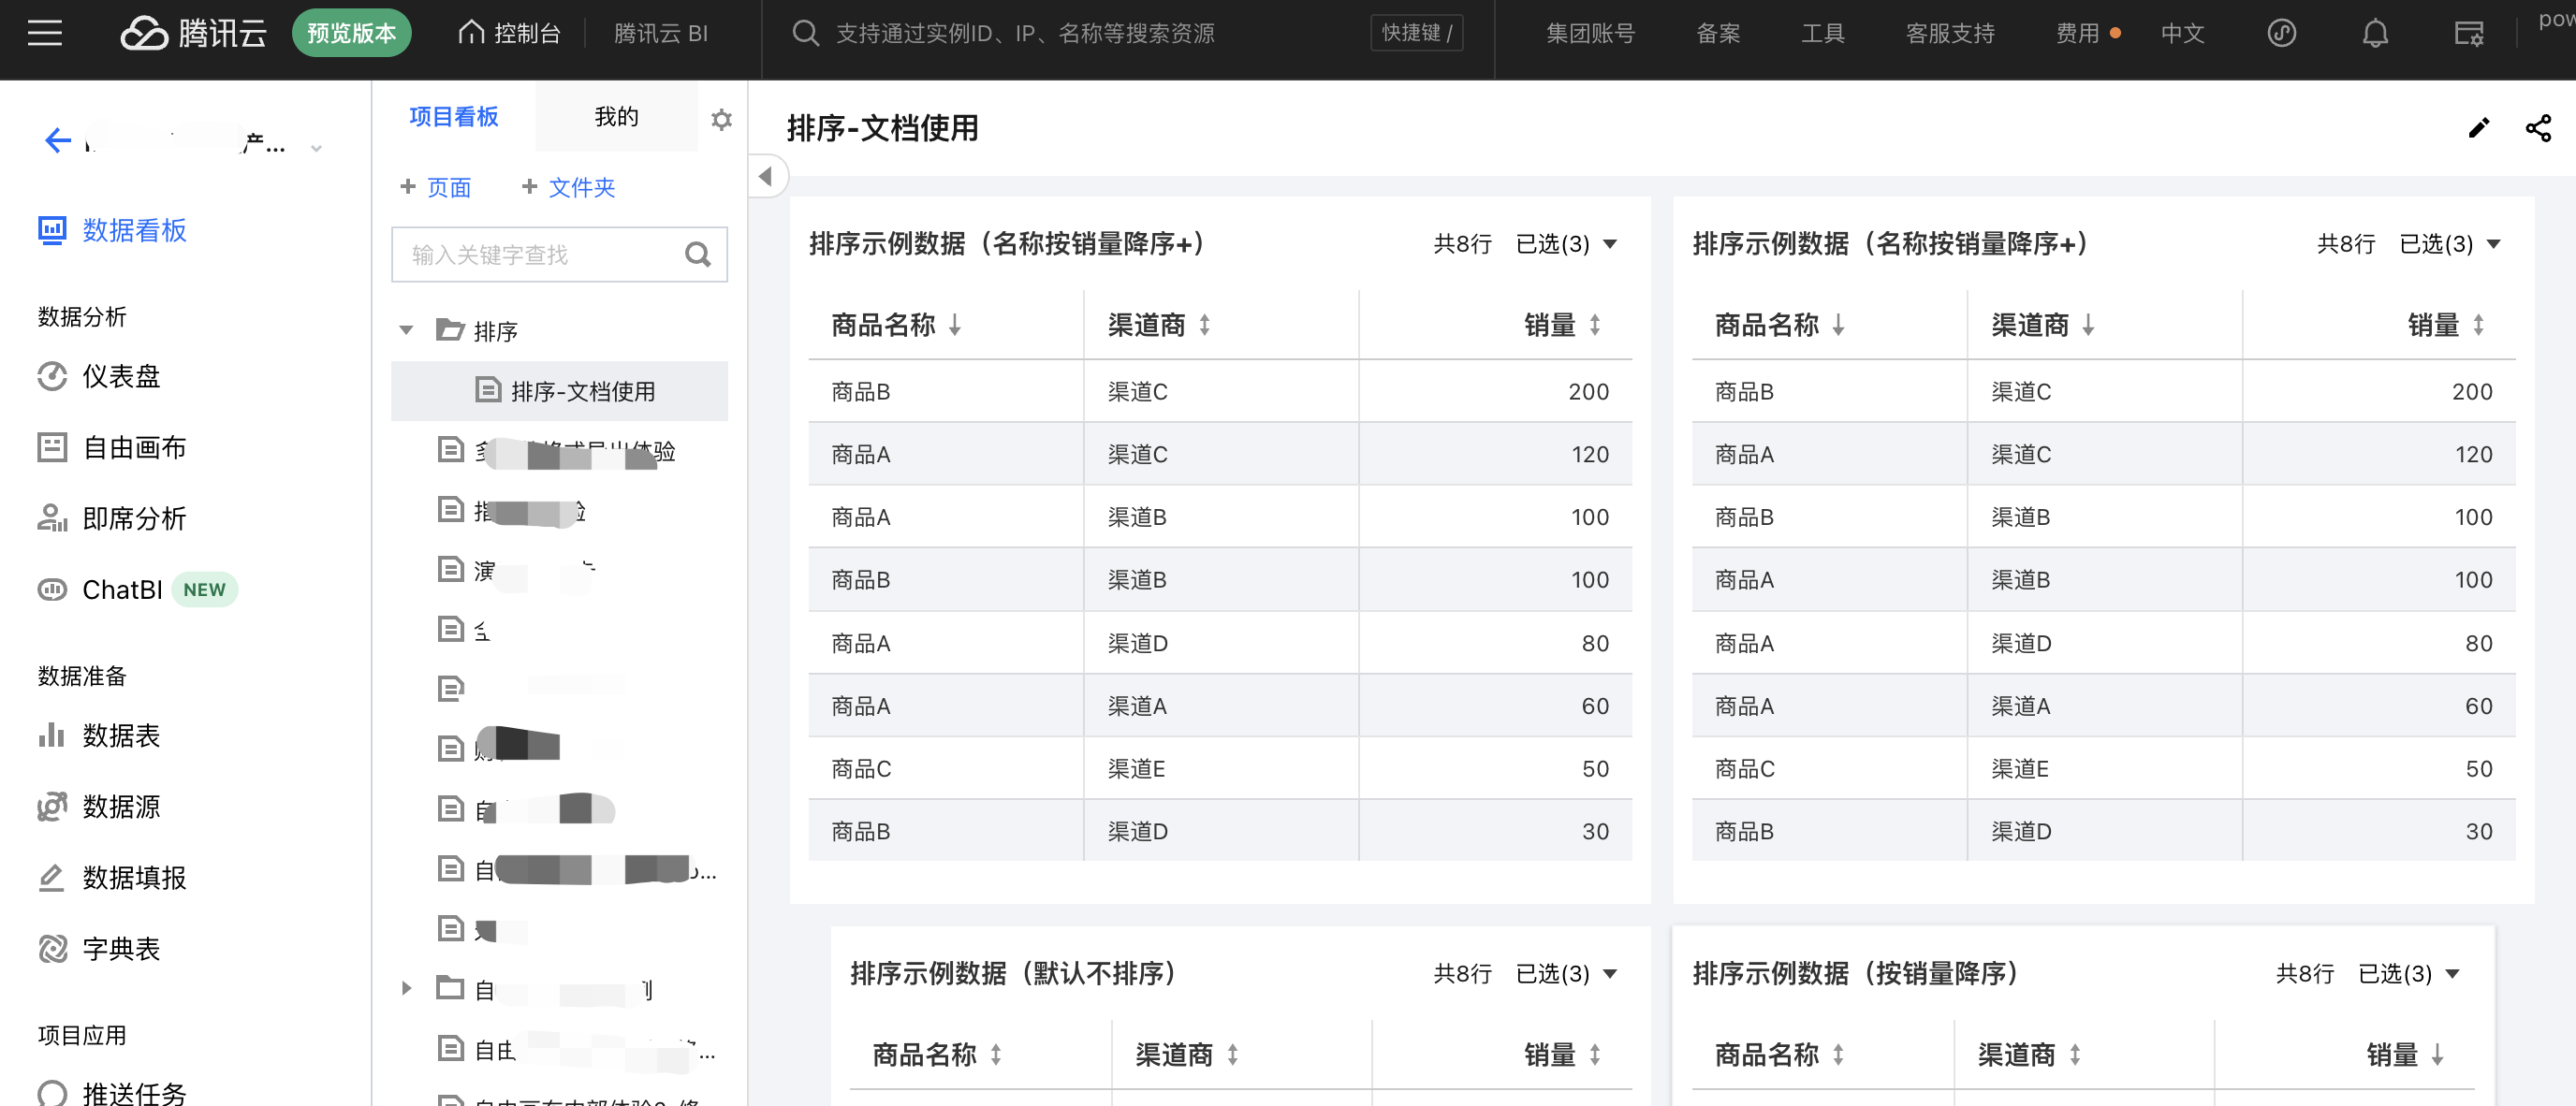Toggle 商品名称 sort arrow in second table
The image size is (2576, 1106).
(1838, 325)
